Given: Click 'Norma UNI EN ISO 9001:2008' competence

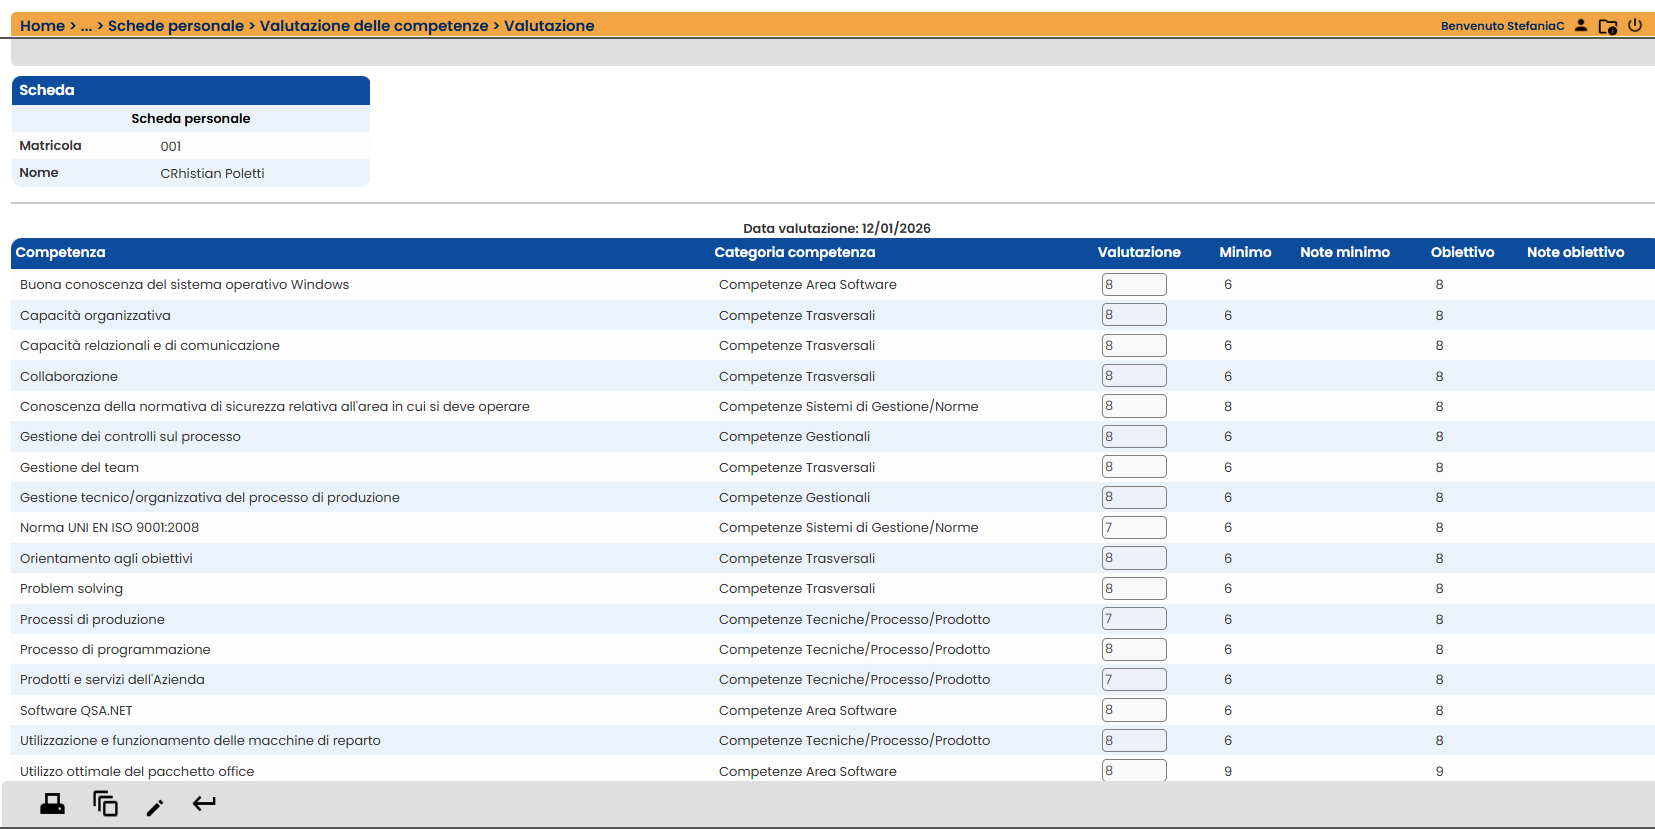Looking at the screenshot, I should coord(109,528).
